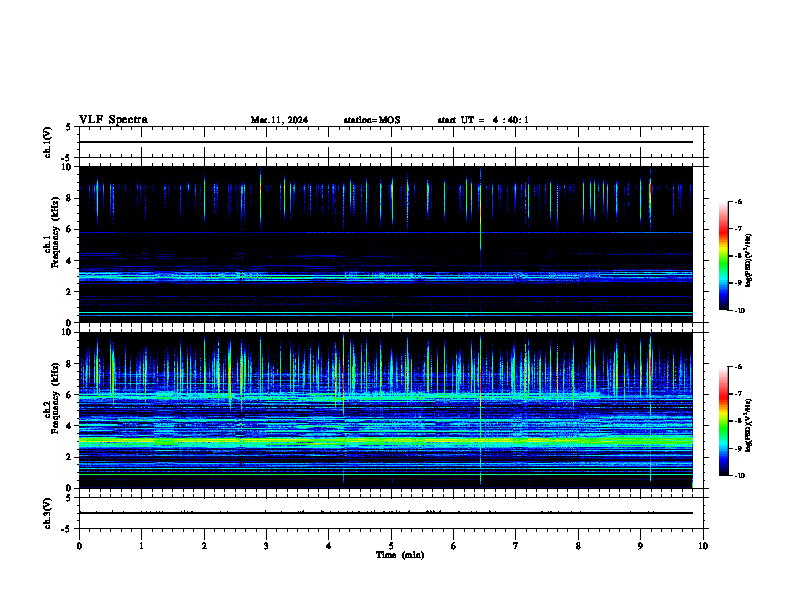This screenshot has width=792, height=612.
Task: Click the "VLF Spectra" title text
Action: [x=113, y=120]
